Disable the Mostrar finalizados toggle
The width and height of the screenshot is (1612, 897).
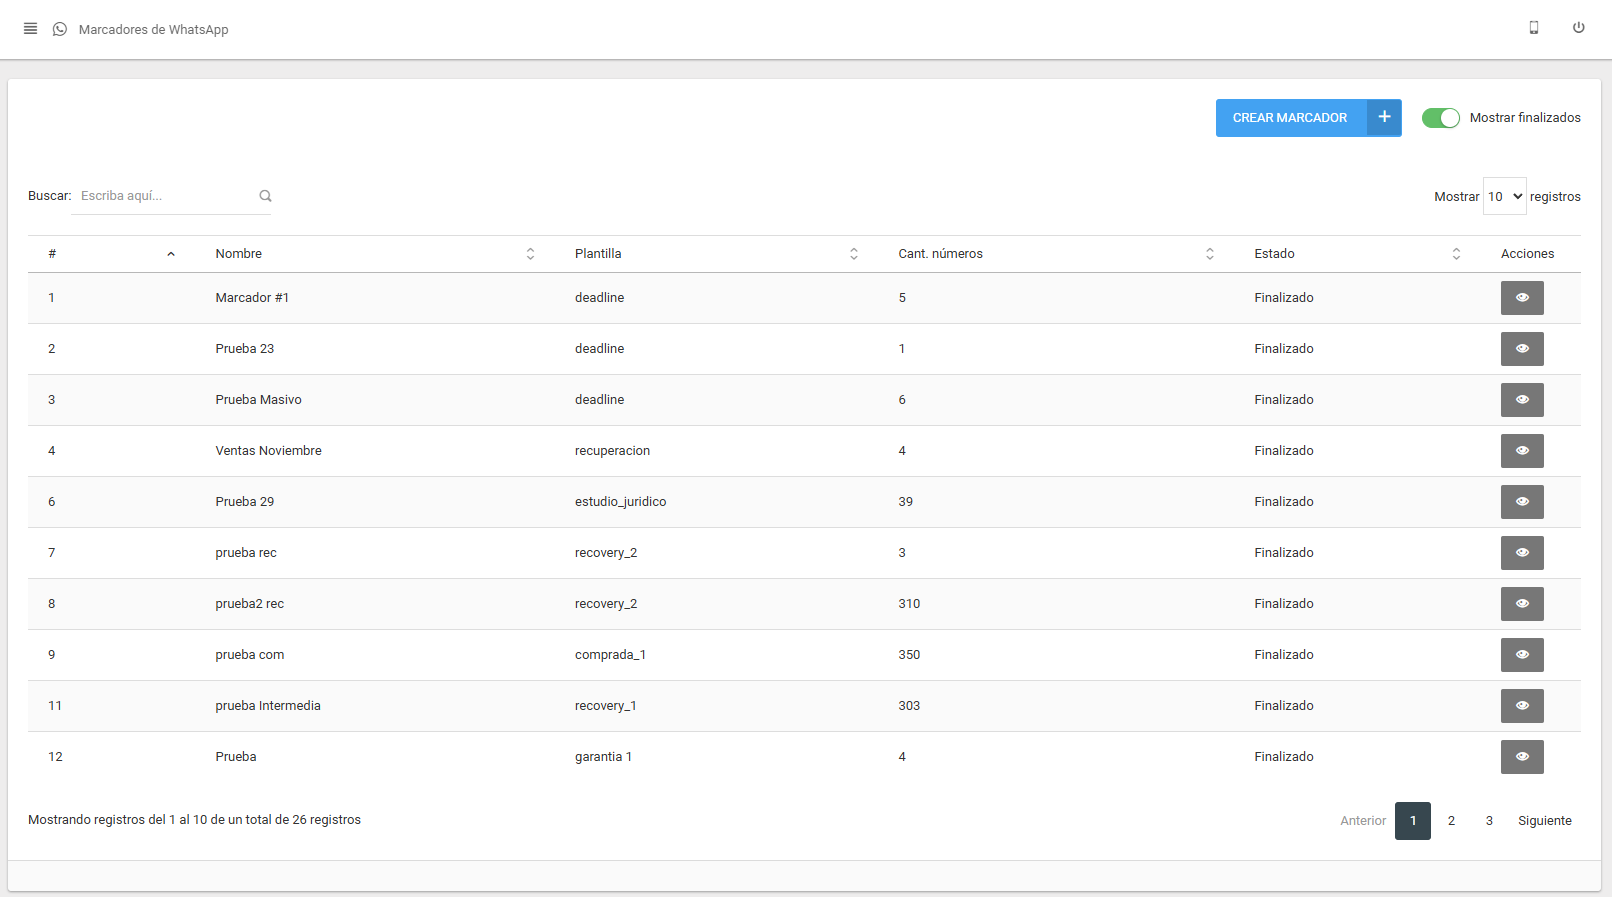pos(1440,118)
